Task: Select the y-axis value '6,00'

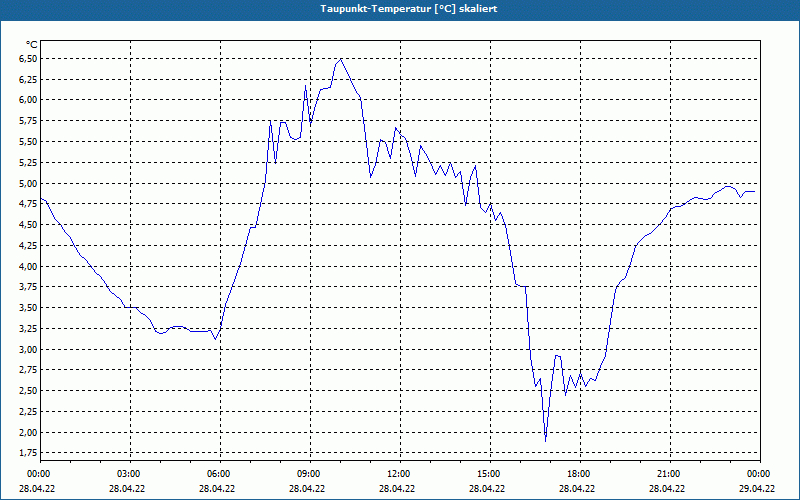Action: 28,100
